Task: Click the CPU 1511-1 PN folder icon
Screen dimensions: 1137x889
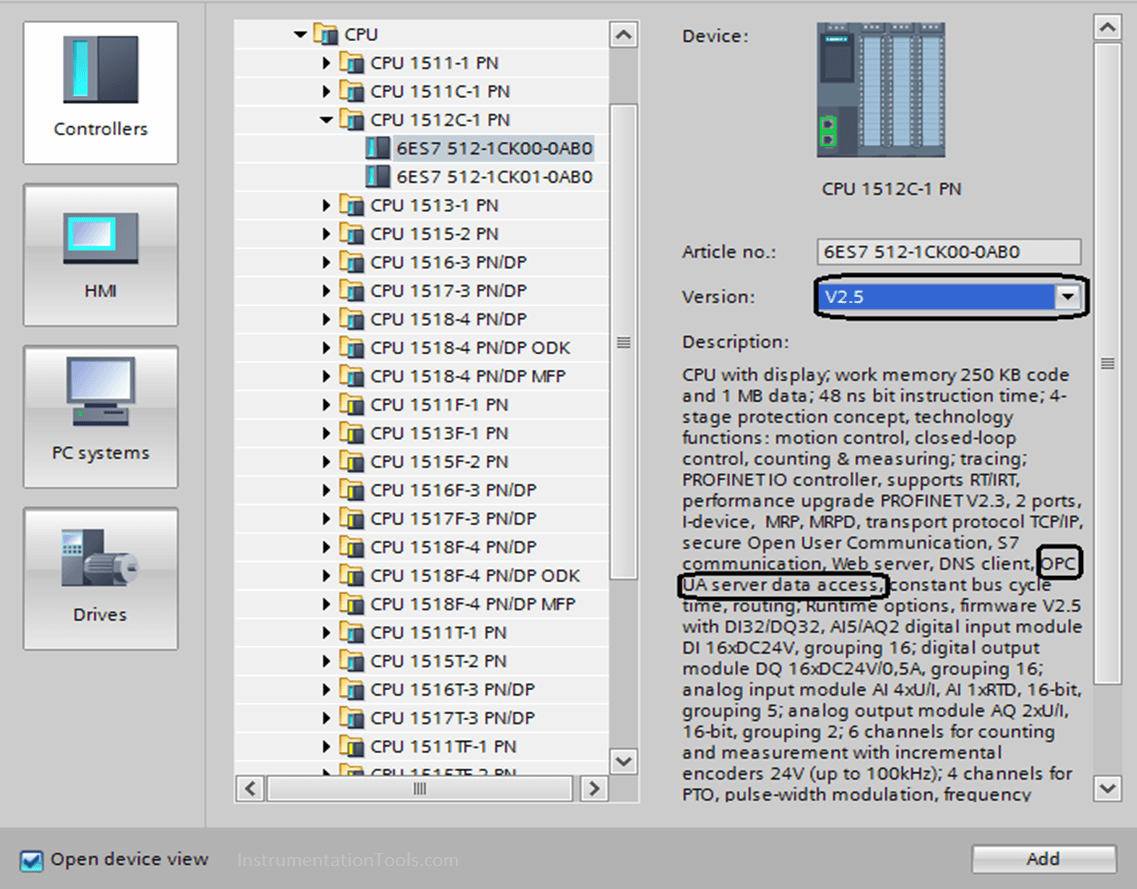Action: (352, 63)
